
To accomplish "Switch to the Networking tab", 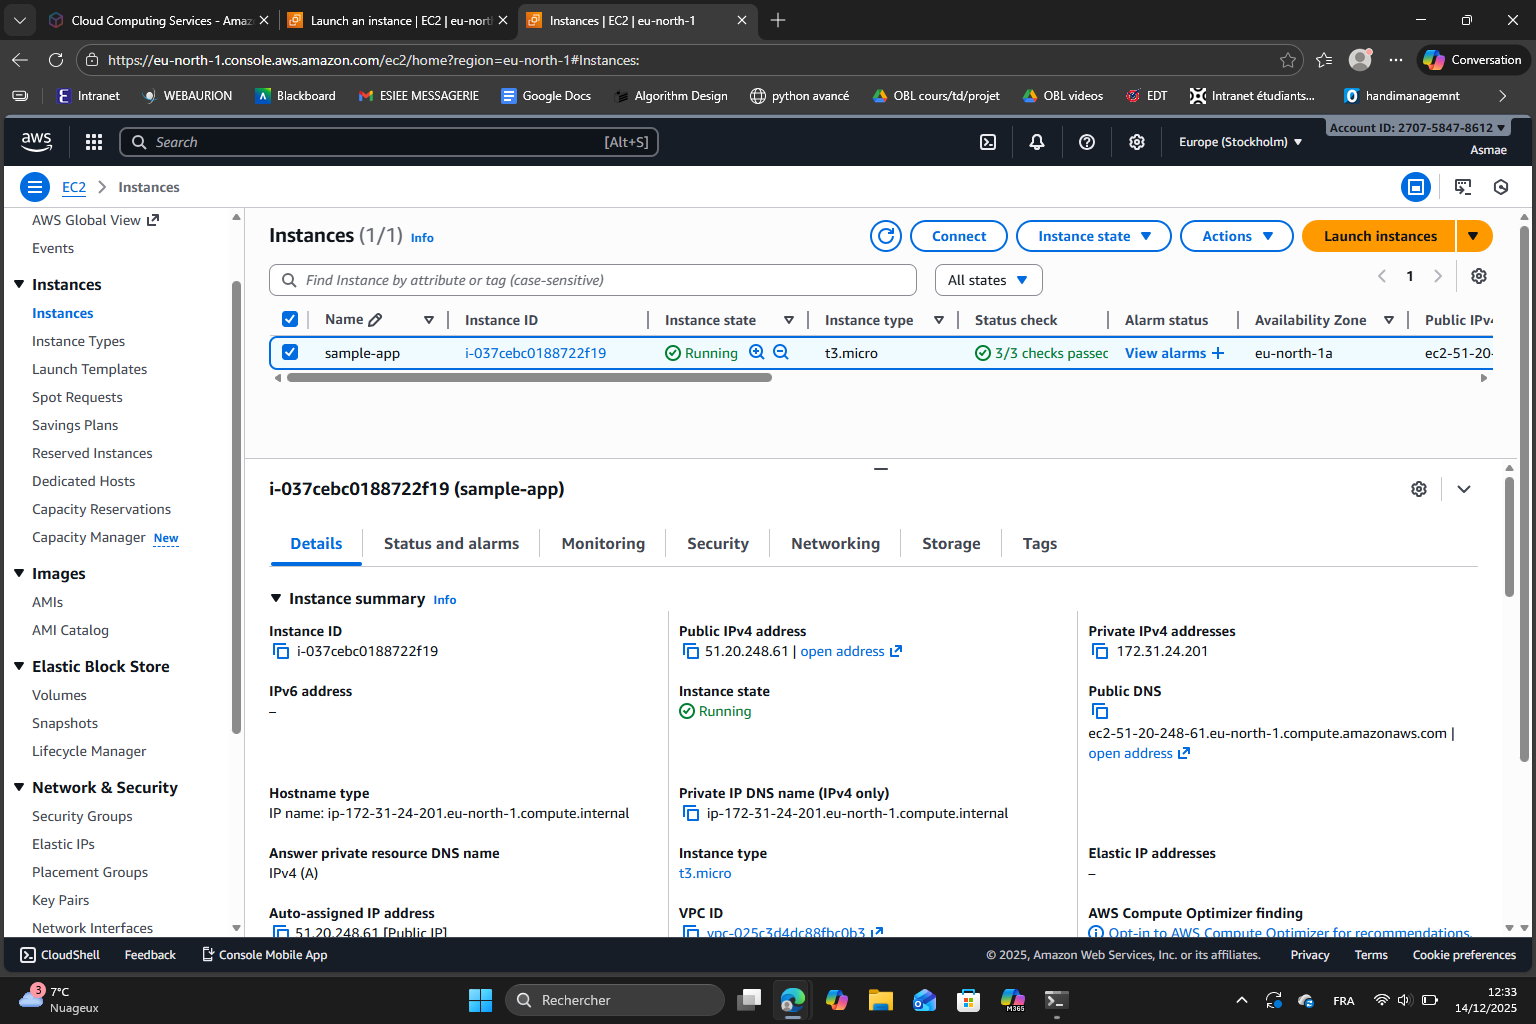I will pos(835,544).
